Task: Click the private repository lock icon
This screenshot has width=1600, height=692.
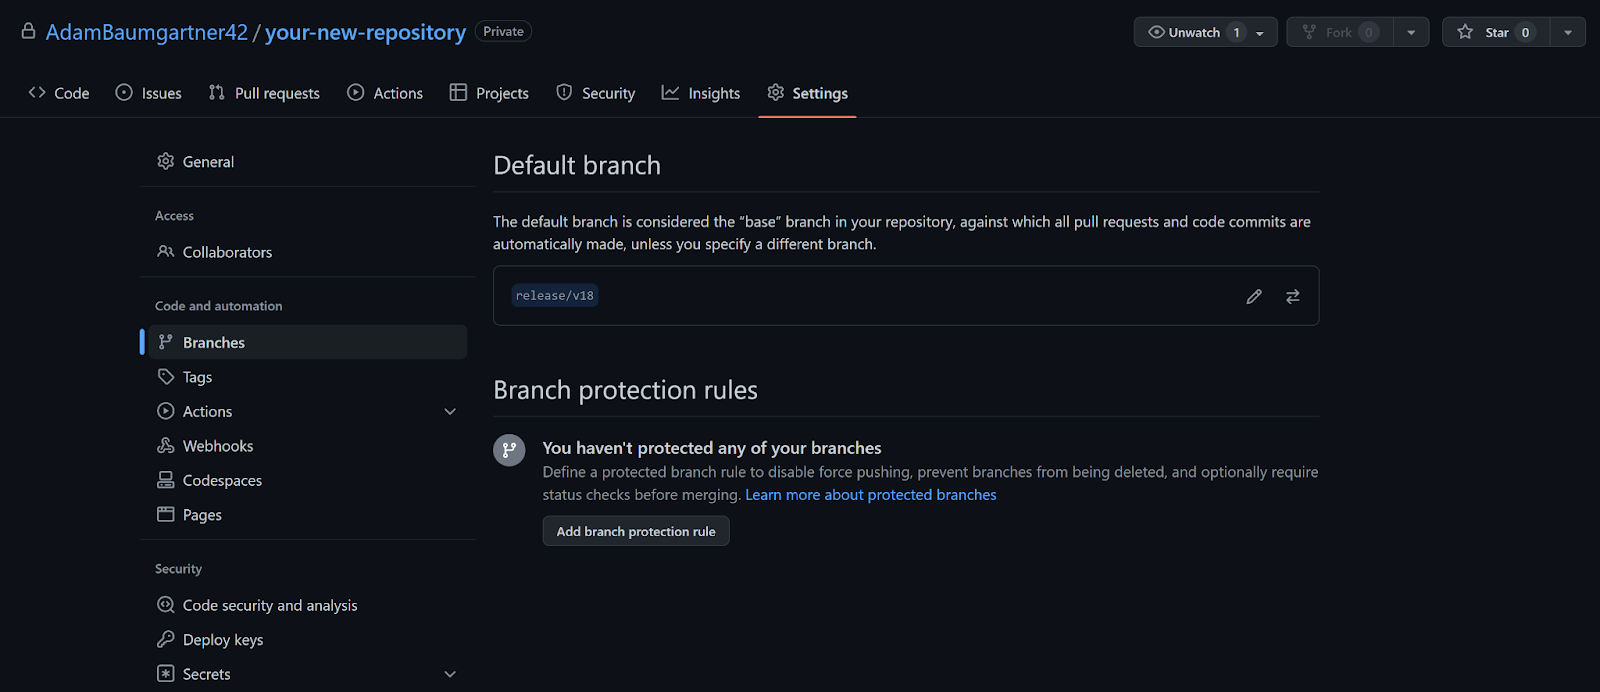Action: 29,31
